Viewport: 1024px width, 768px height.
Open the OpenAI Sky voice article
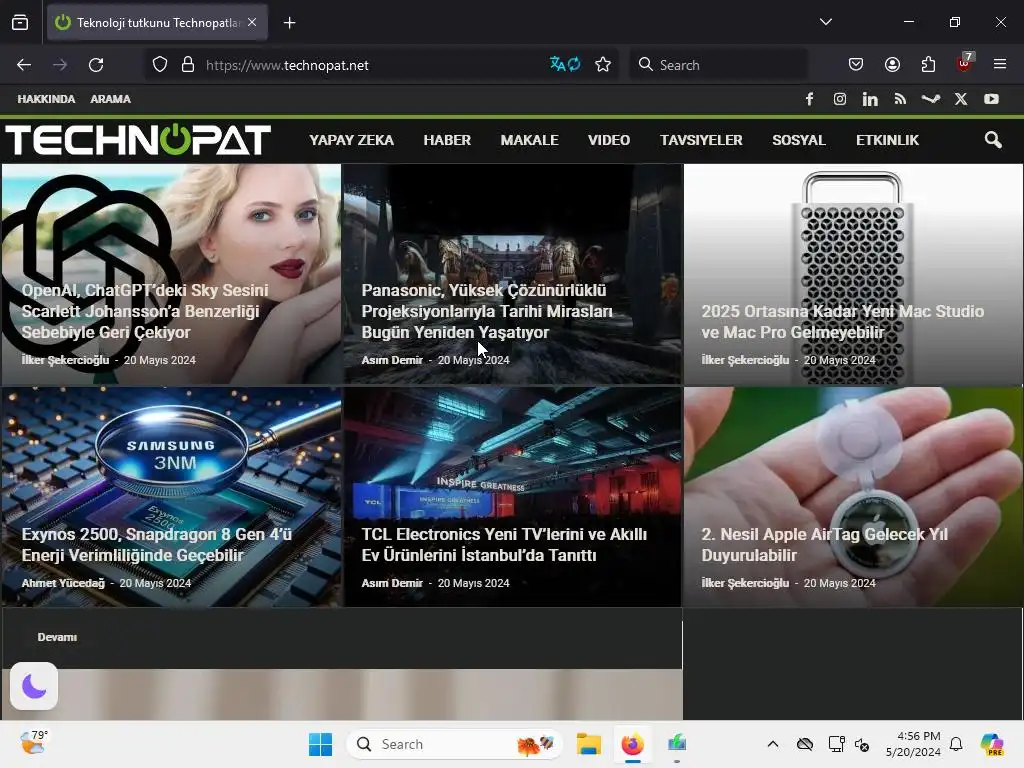point(145,311)
